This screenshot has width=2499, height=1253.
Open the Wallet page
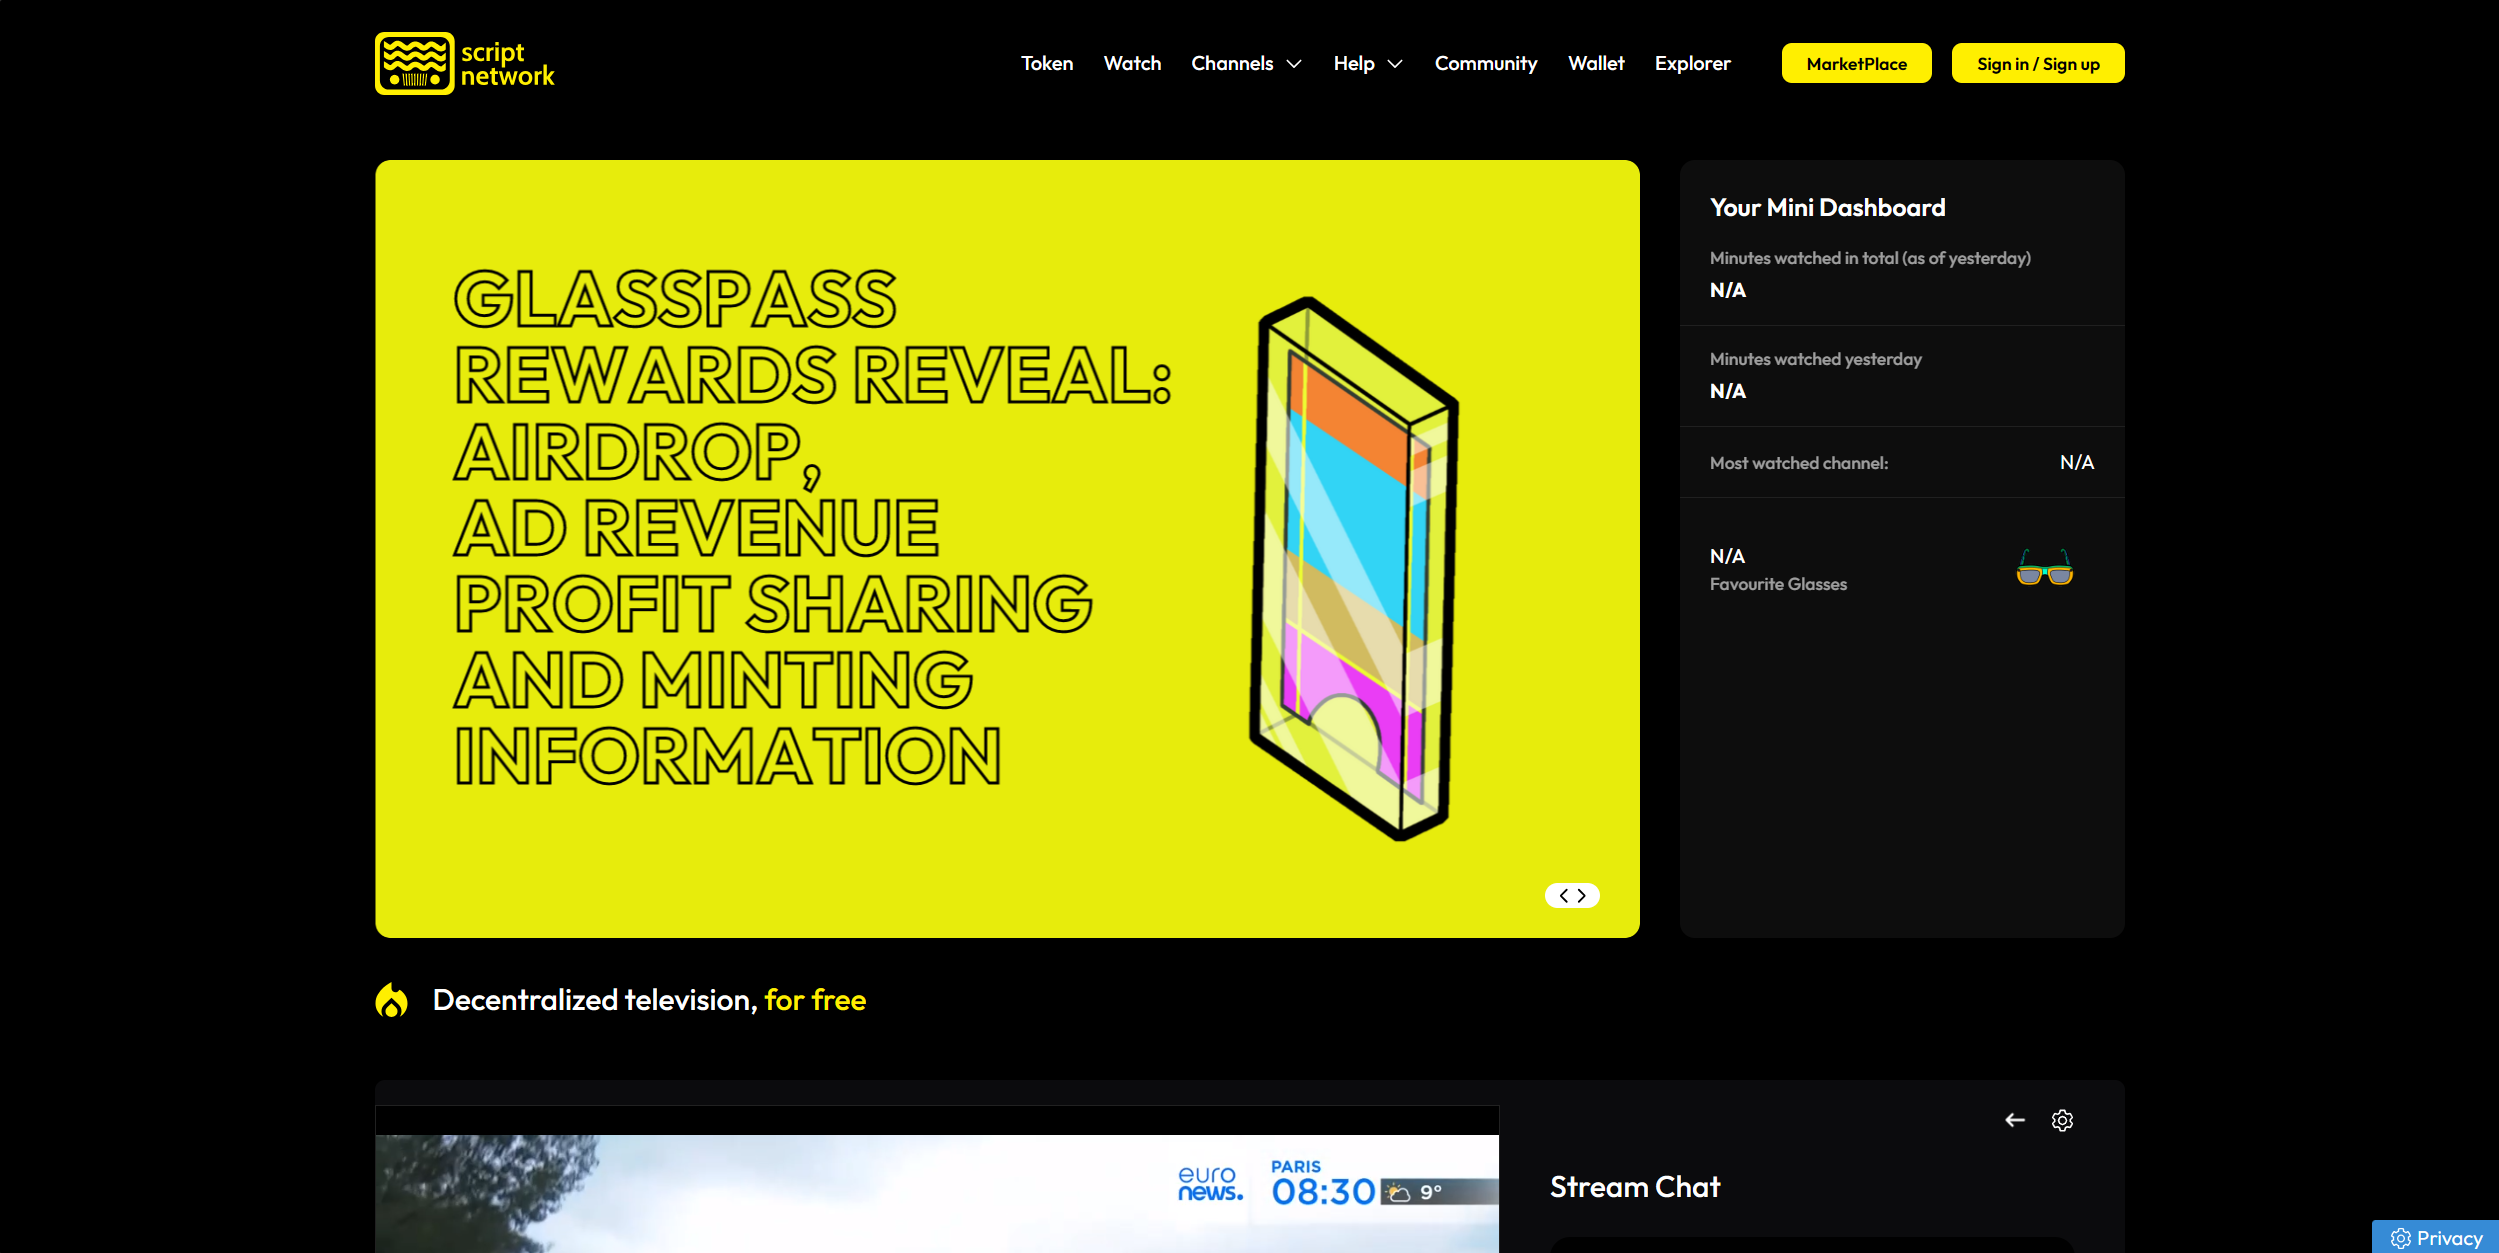[x=1595, y=63]
